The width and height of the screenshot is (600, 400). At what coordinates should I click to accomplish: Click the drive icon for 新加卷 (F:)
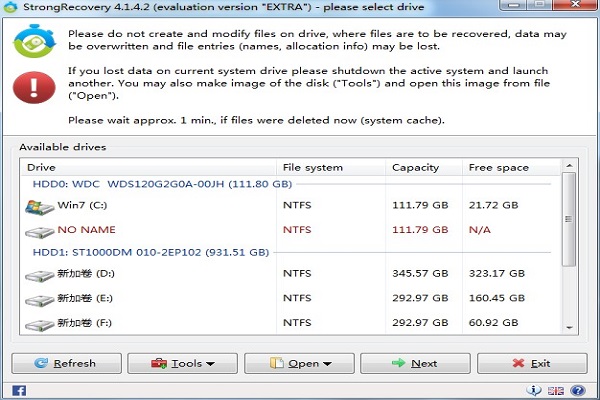(x=39, y=325)
